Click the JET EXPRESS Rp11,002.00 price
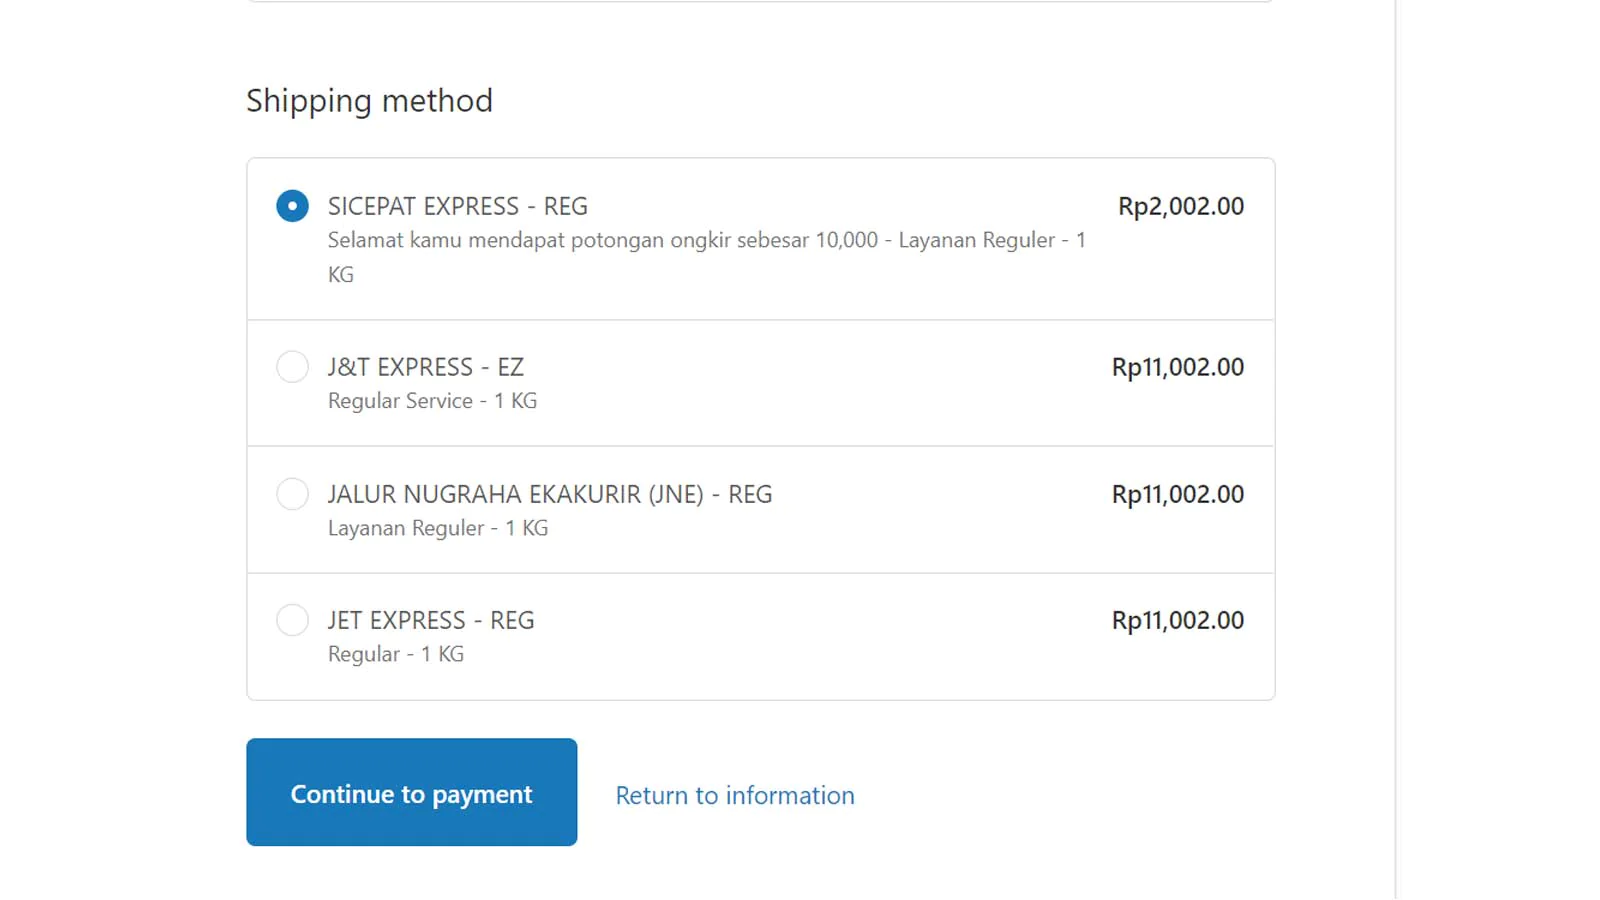 (x=1178, y=620)
